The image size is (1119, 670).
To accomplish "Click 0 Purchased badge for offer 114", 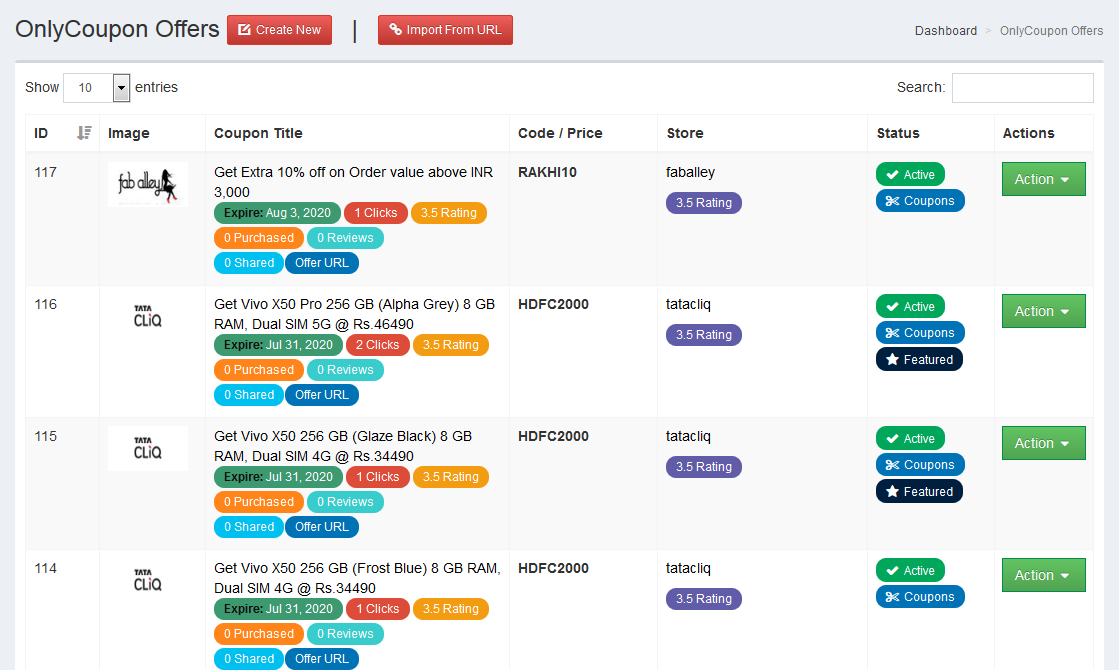I will pyautogui.click(x=259, y=634).
